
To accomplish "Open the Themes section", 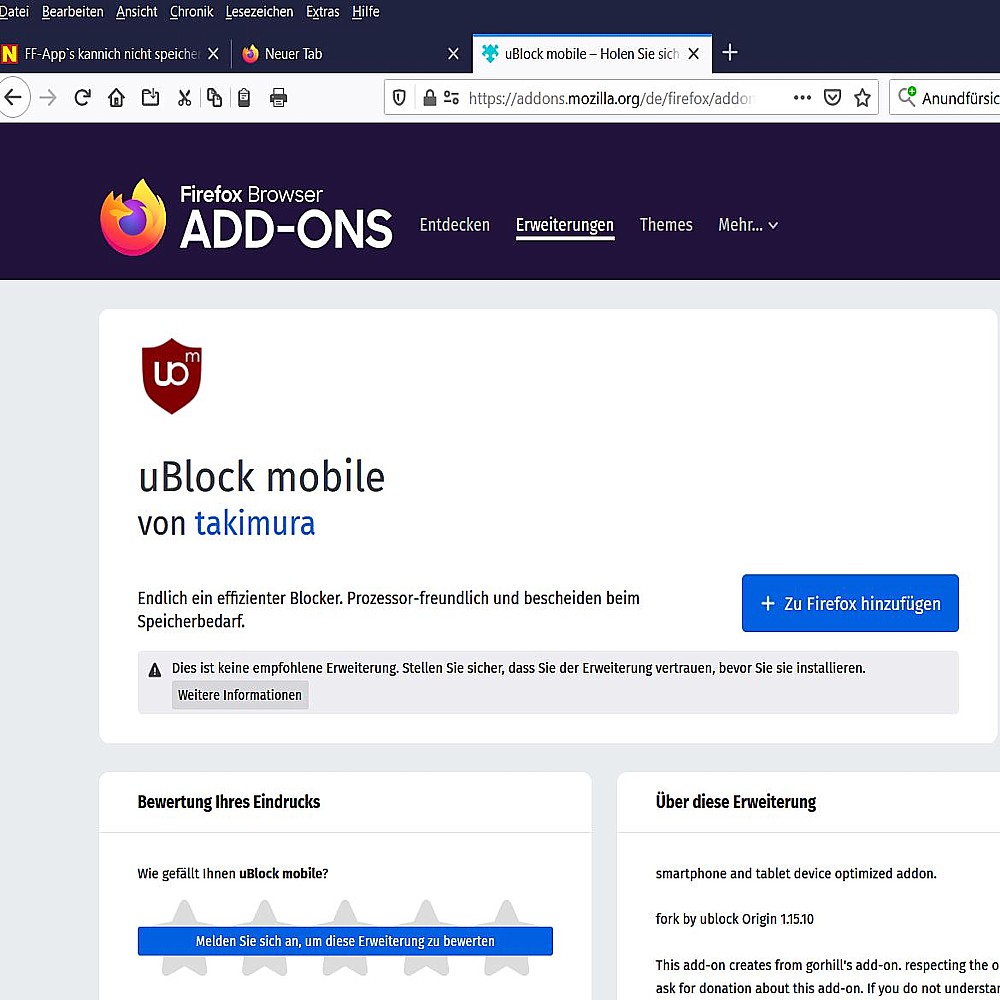I will click(666, 224).
